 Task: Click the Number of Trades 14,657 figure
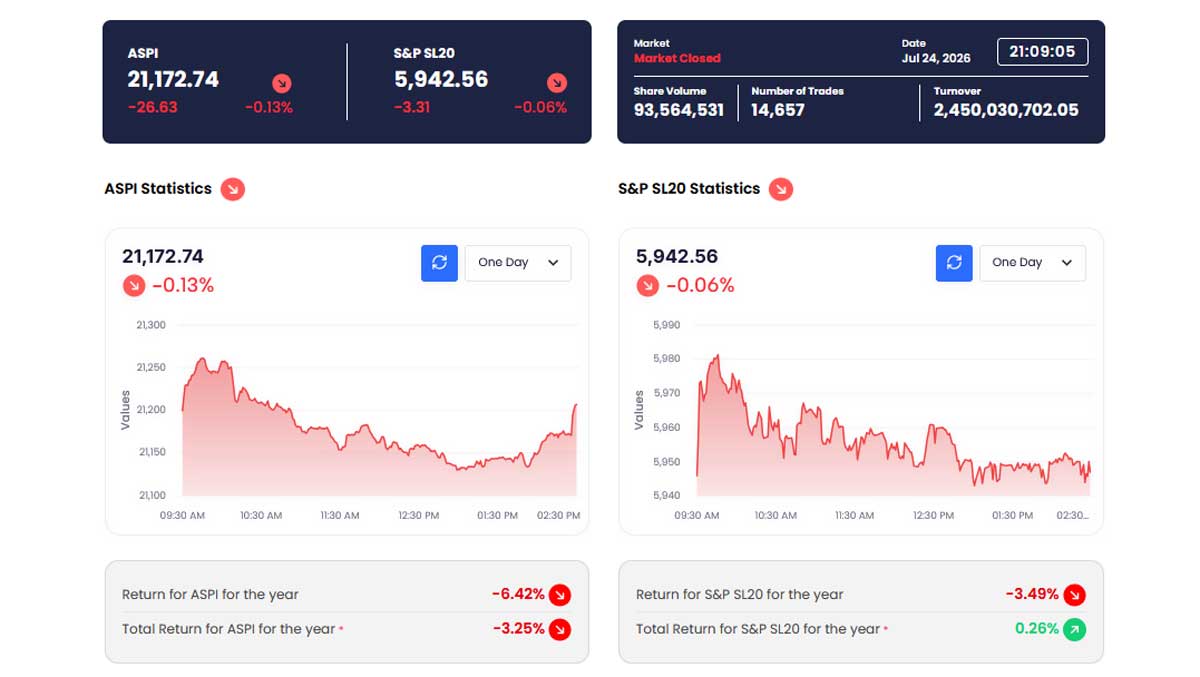pyautogui.click(x=778, y=110)
